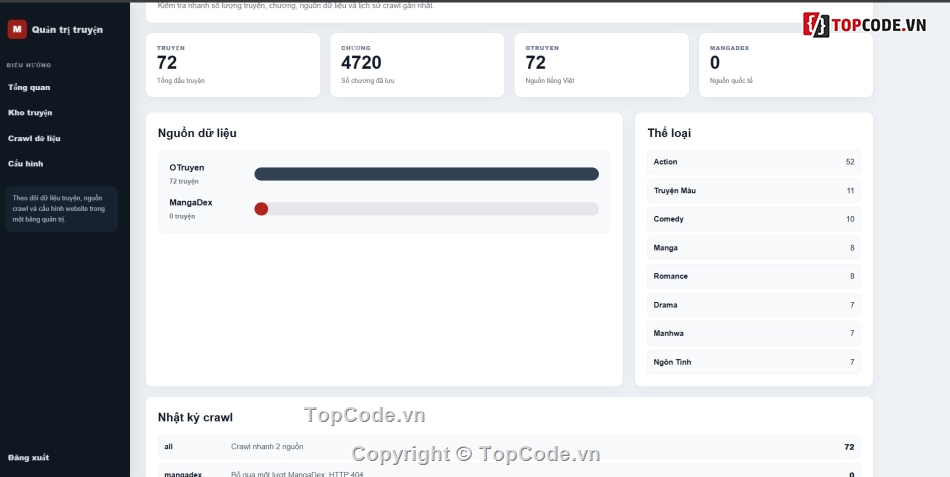Click the Thể loại heading
The image size is (950, 477).
(x=669, y=133)
